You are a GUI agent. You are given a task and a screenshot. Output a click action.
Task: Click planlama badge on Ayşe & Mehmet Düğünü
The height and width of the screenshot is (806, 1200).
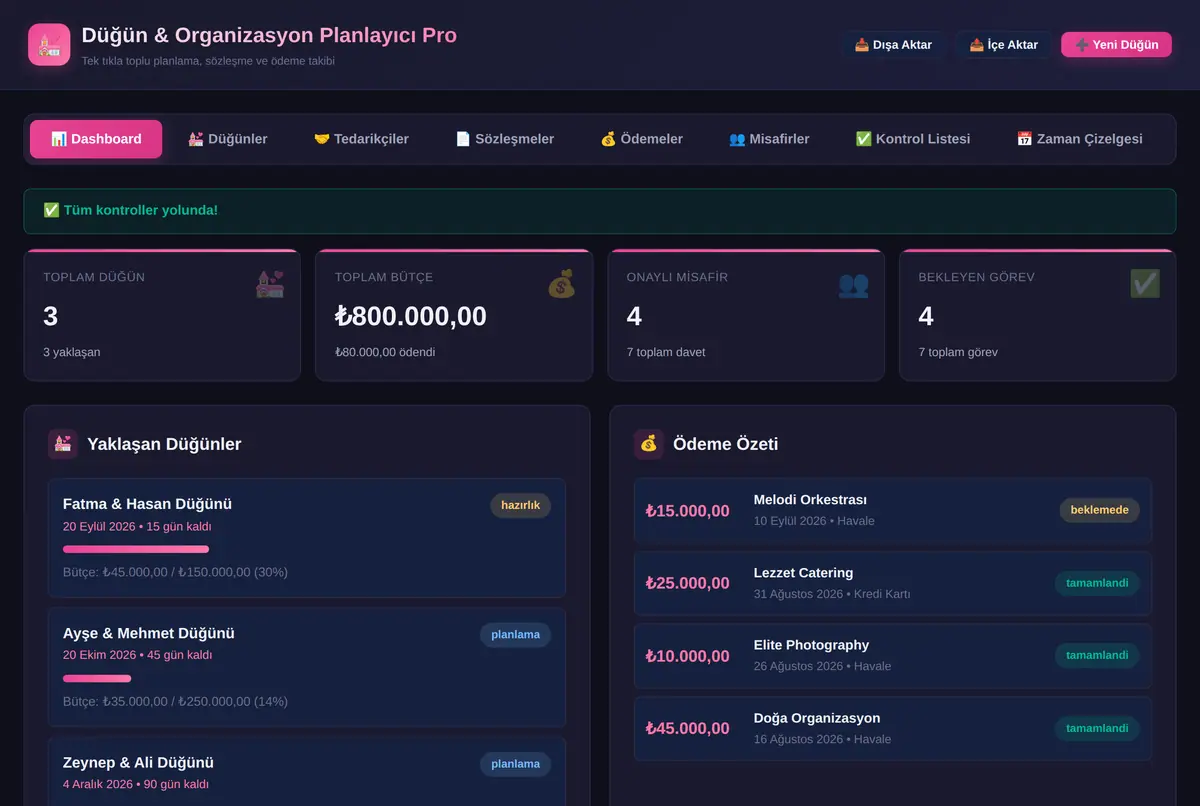(516, 635)
